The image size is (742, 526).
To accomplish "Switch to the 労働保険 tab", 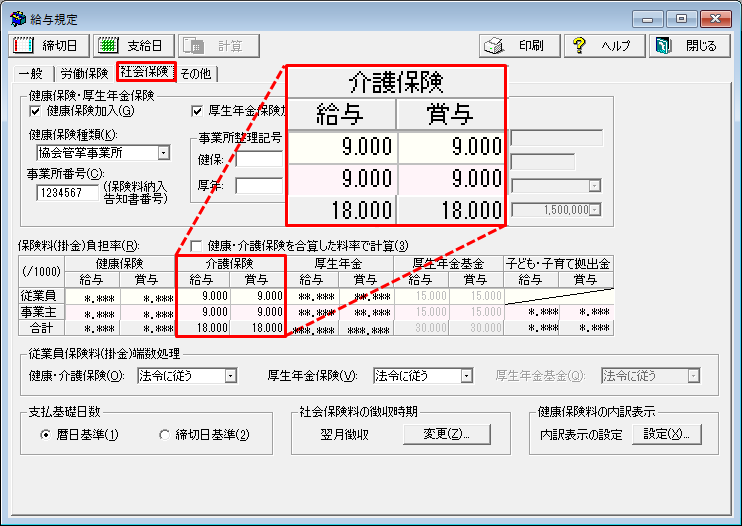I will tap(84, 73).
